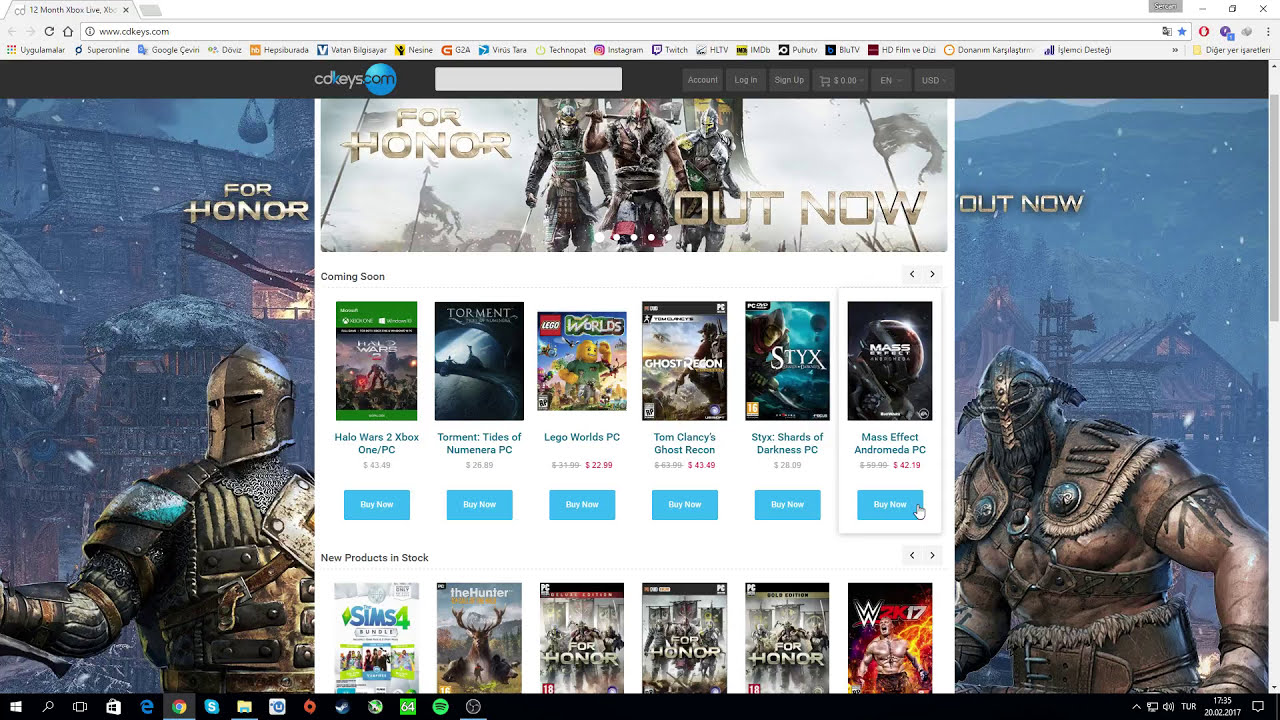Viewport: 1280px width, 720px height.
Task: Open the Mass Effect Andromeda cover image
Action: (890, 361)
